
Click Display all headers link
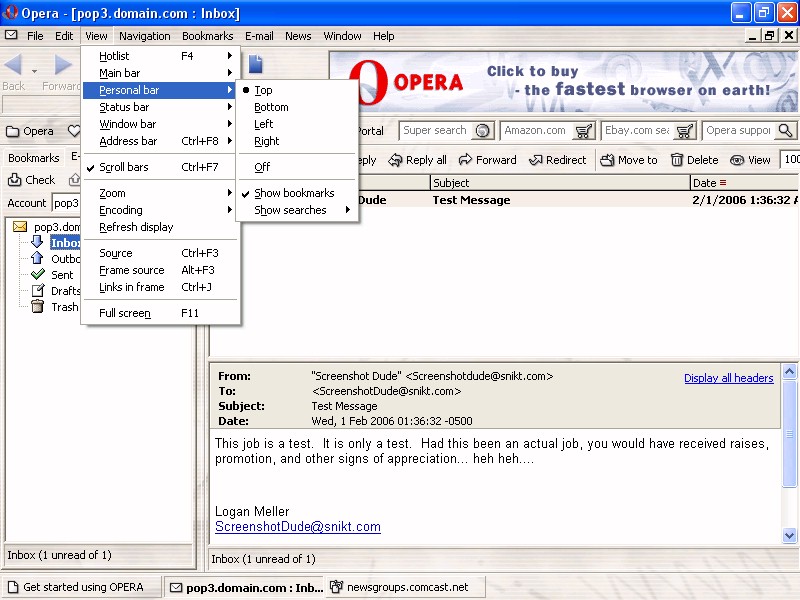point(729,378)
